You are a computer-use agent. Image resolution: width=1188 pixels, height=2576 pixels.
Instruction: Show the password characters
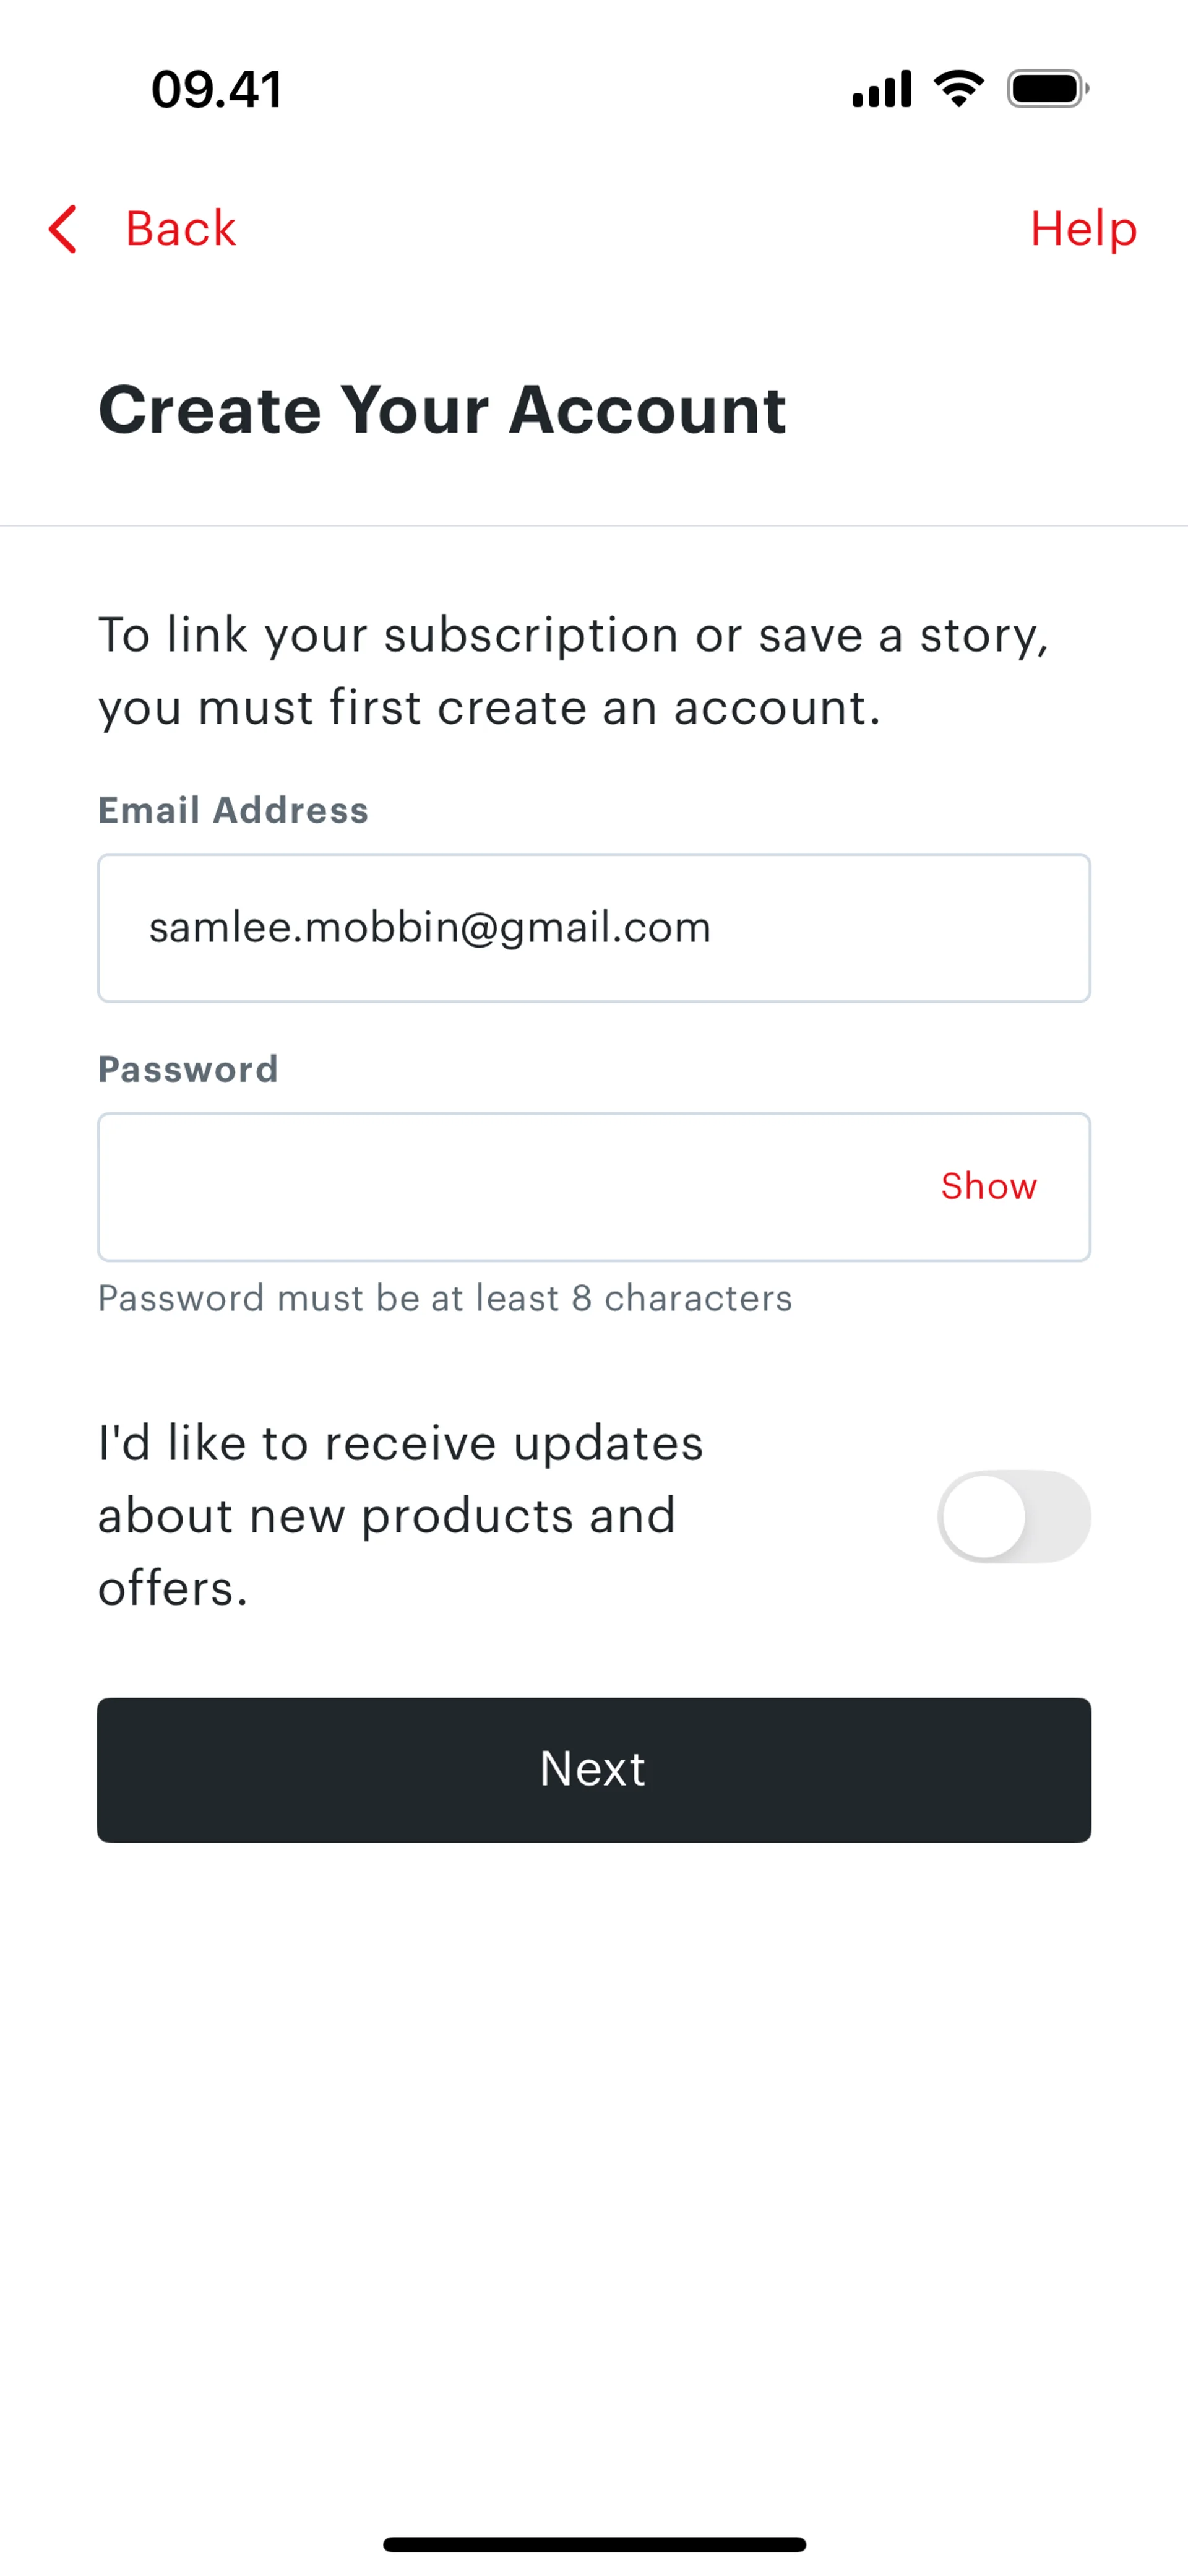[988, 1187]
